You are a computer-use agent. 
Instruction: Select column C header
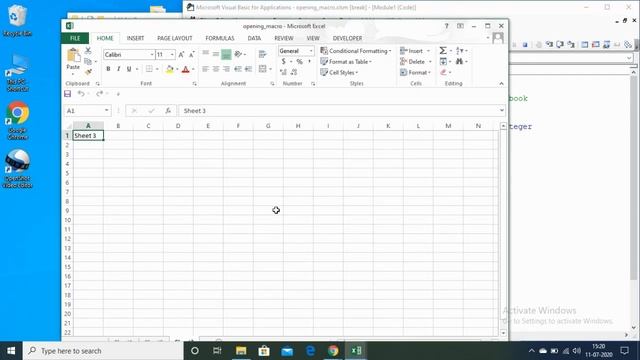point(148,126)
